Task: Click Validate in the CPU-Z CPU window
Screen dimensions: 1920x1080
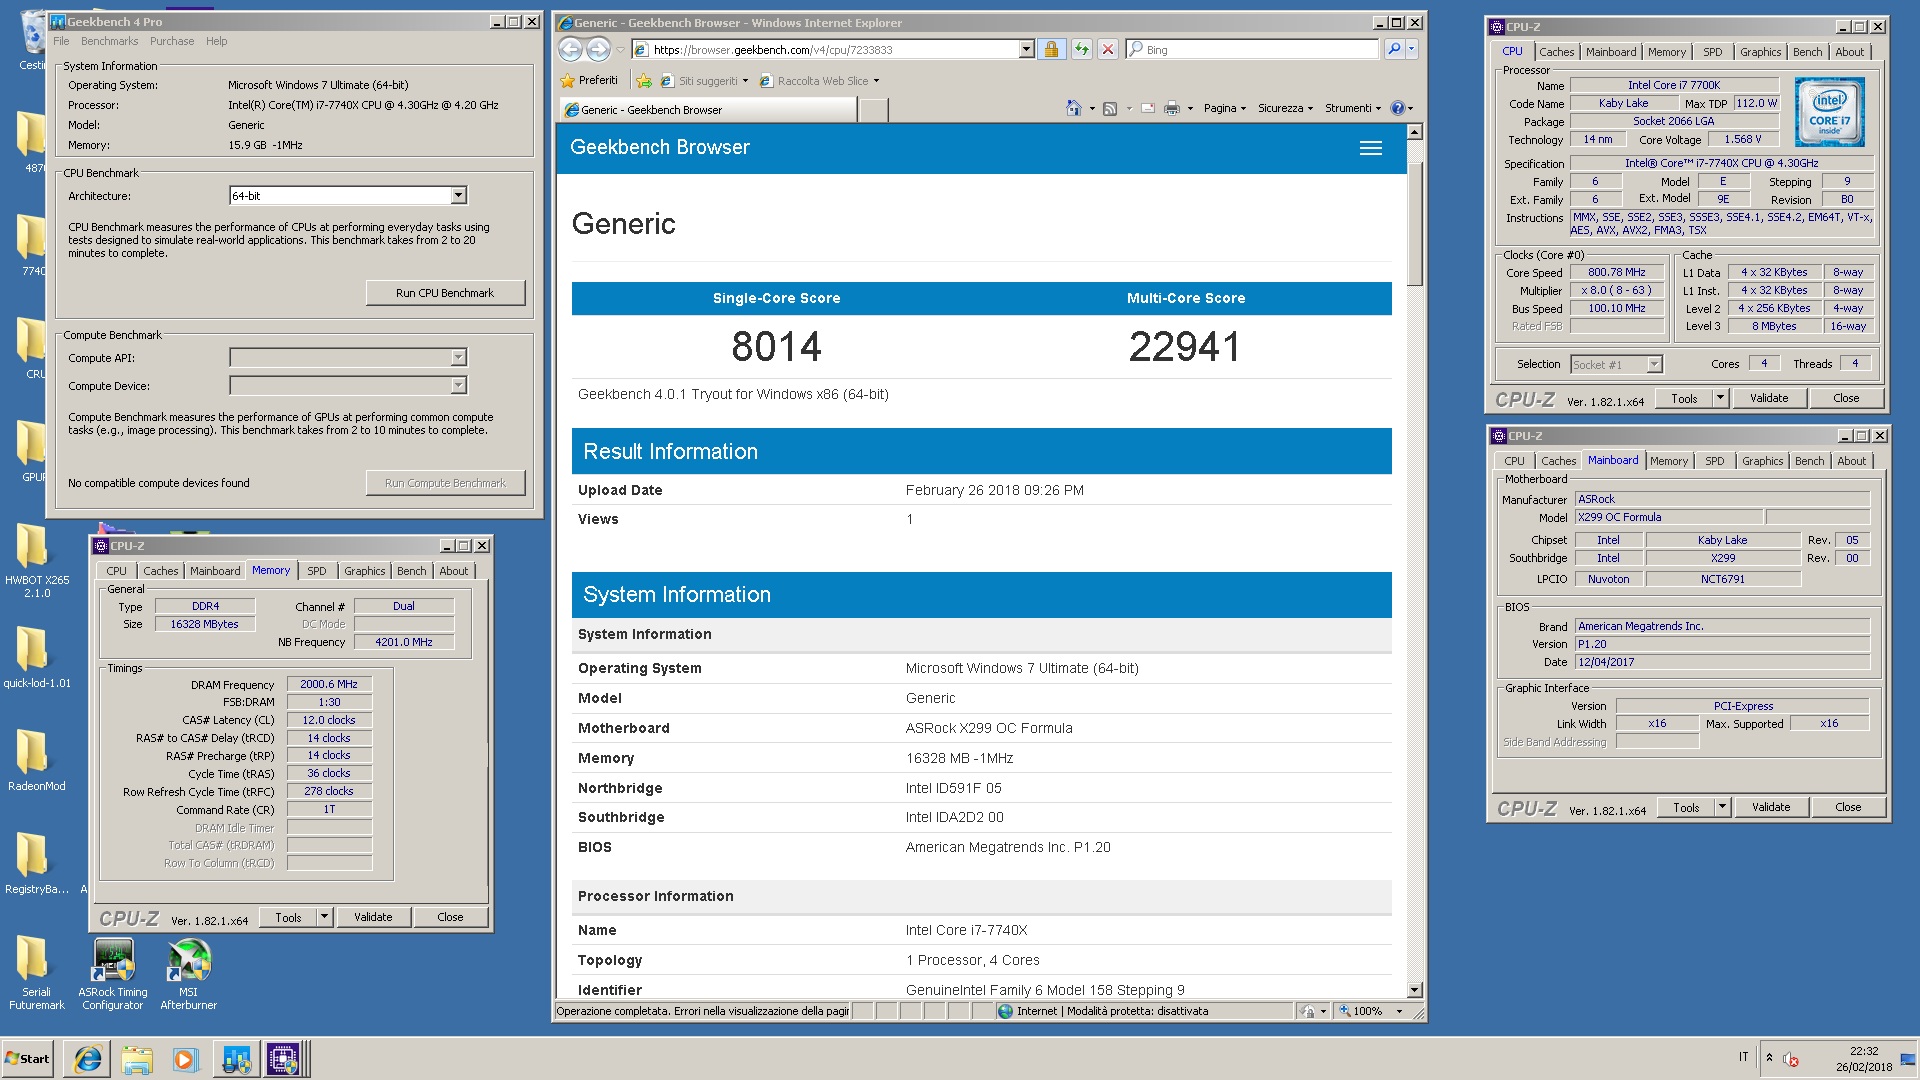Action: (x=1769, y=398)
